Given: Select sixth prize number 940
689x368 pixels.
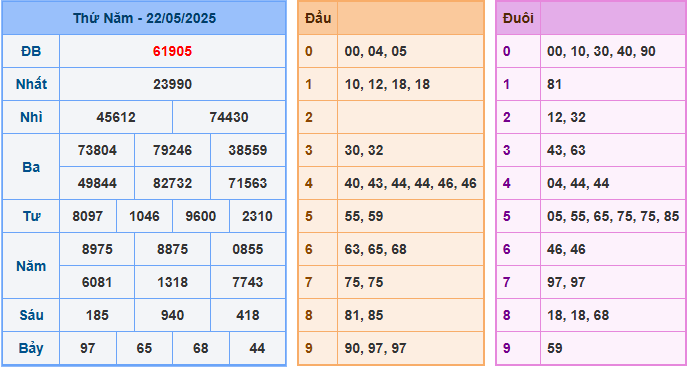Looking at the screenshot, I should (172, 315).
